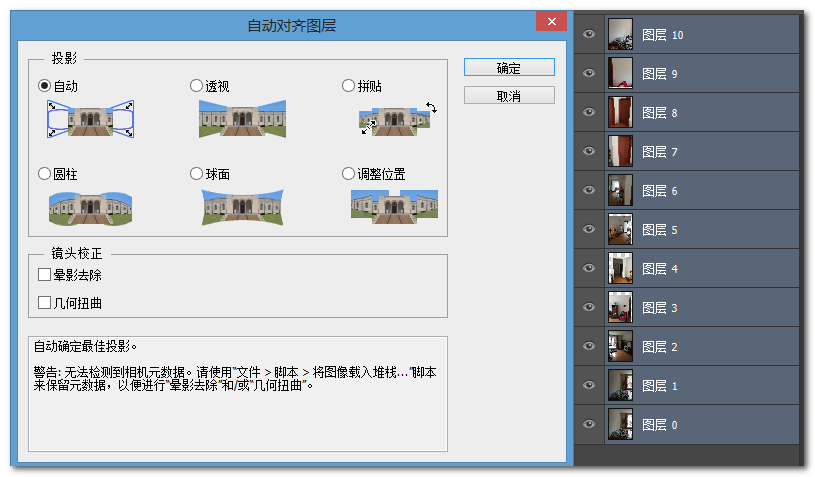
Task: Select the 图层 7 thumbnail
Action: [x=621, y=151]
